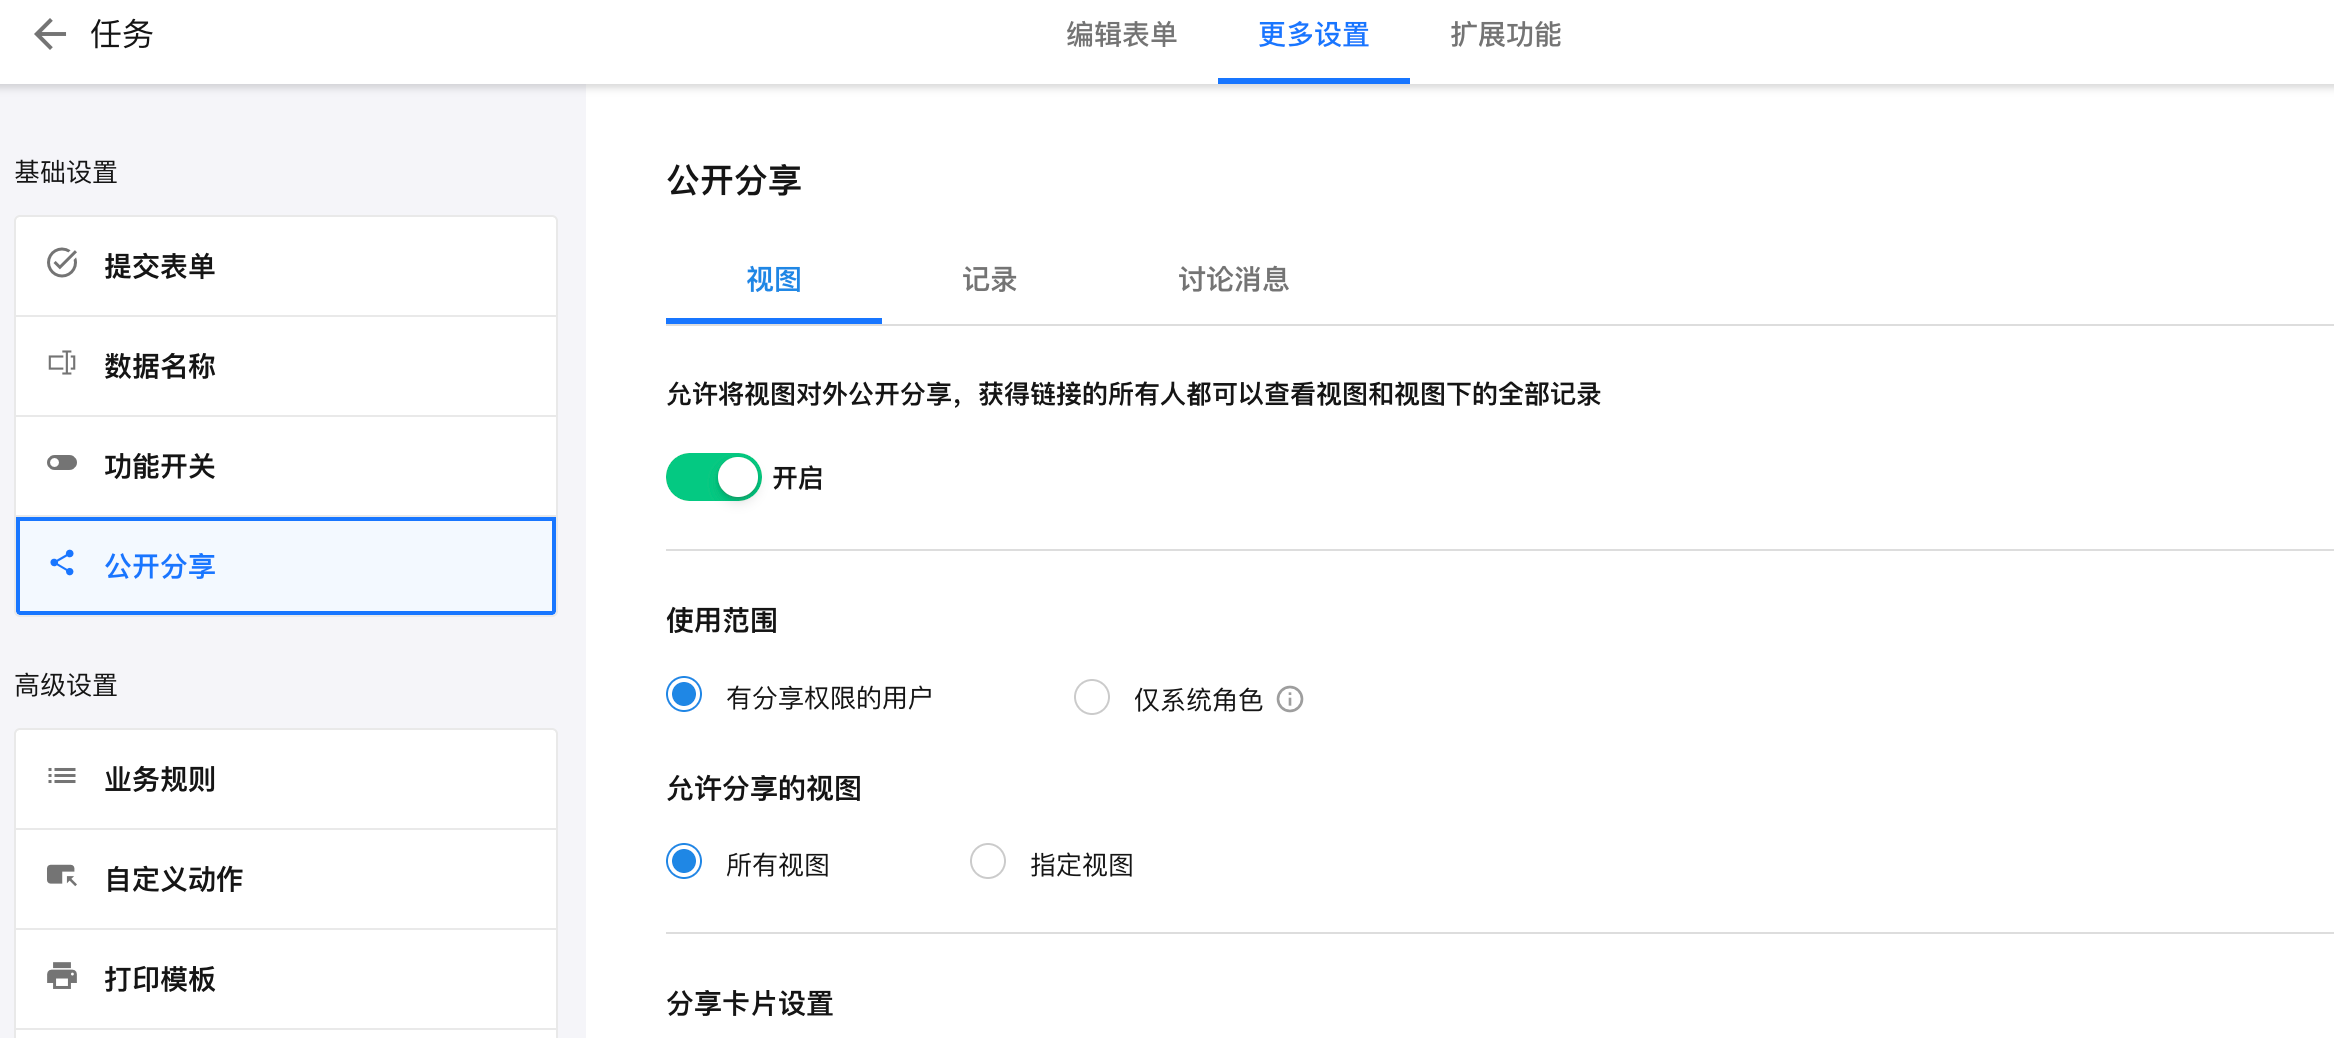Select the 视图 sharing tab
The width and height of the screenshot is (2334, 1038).
pos(773,280)
